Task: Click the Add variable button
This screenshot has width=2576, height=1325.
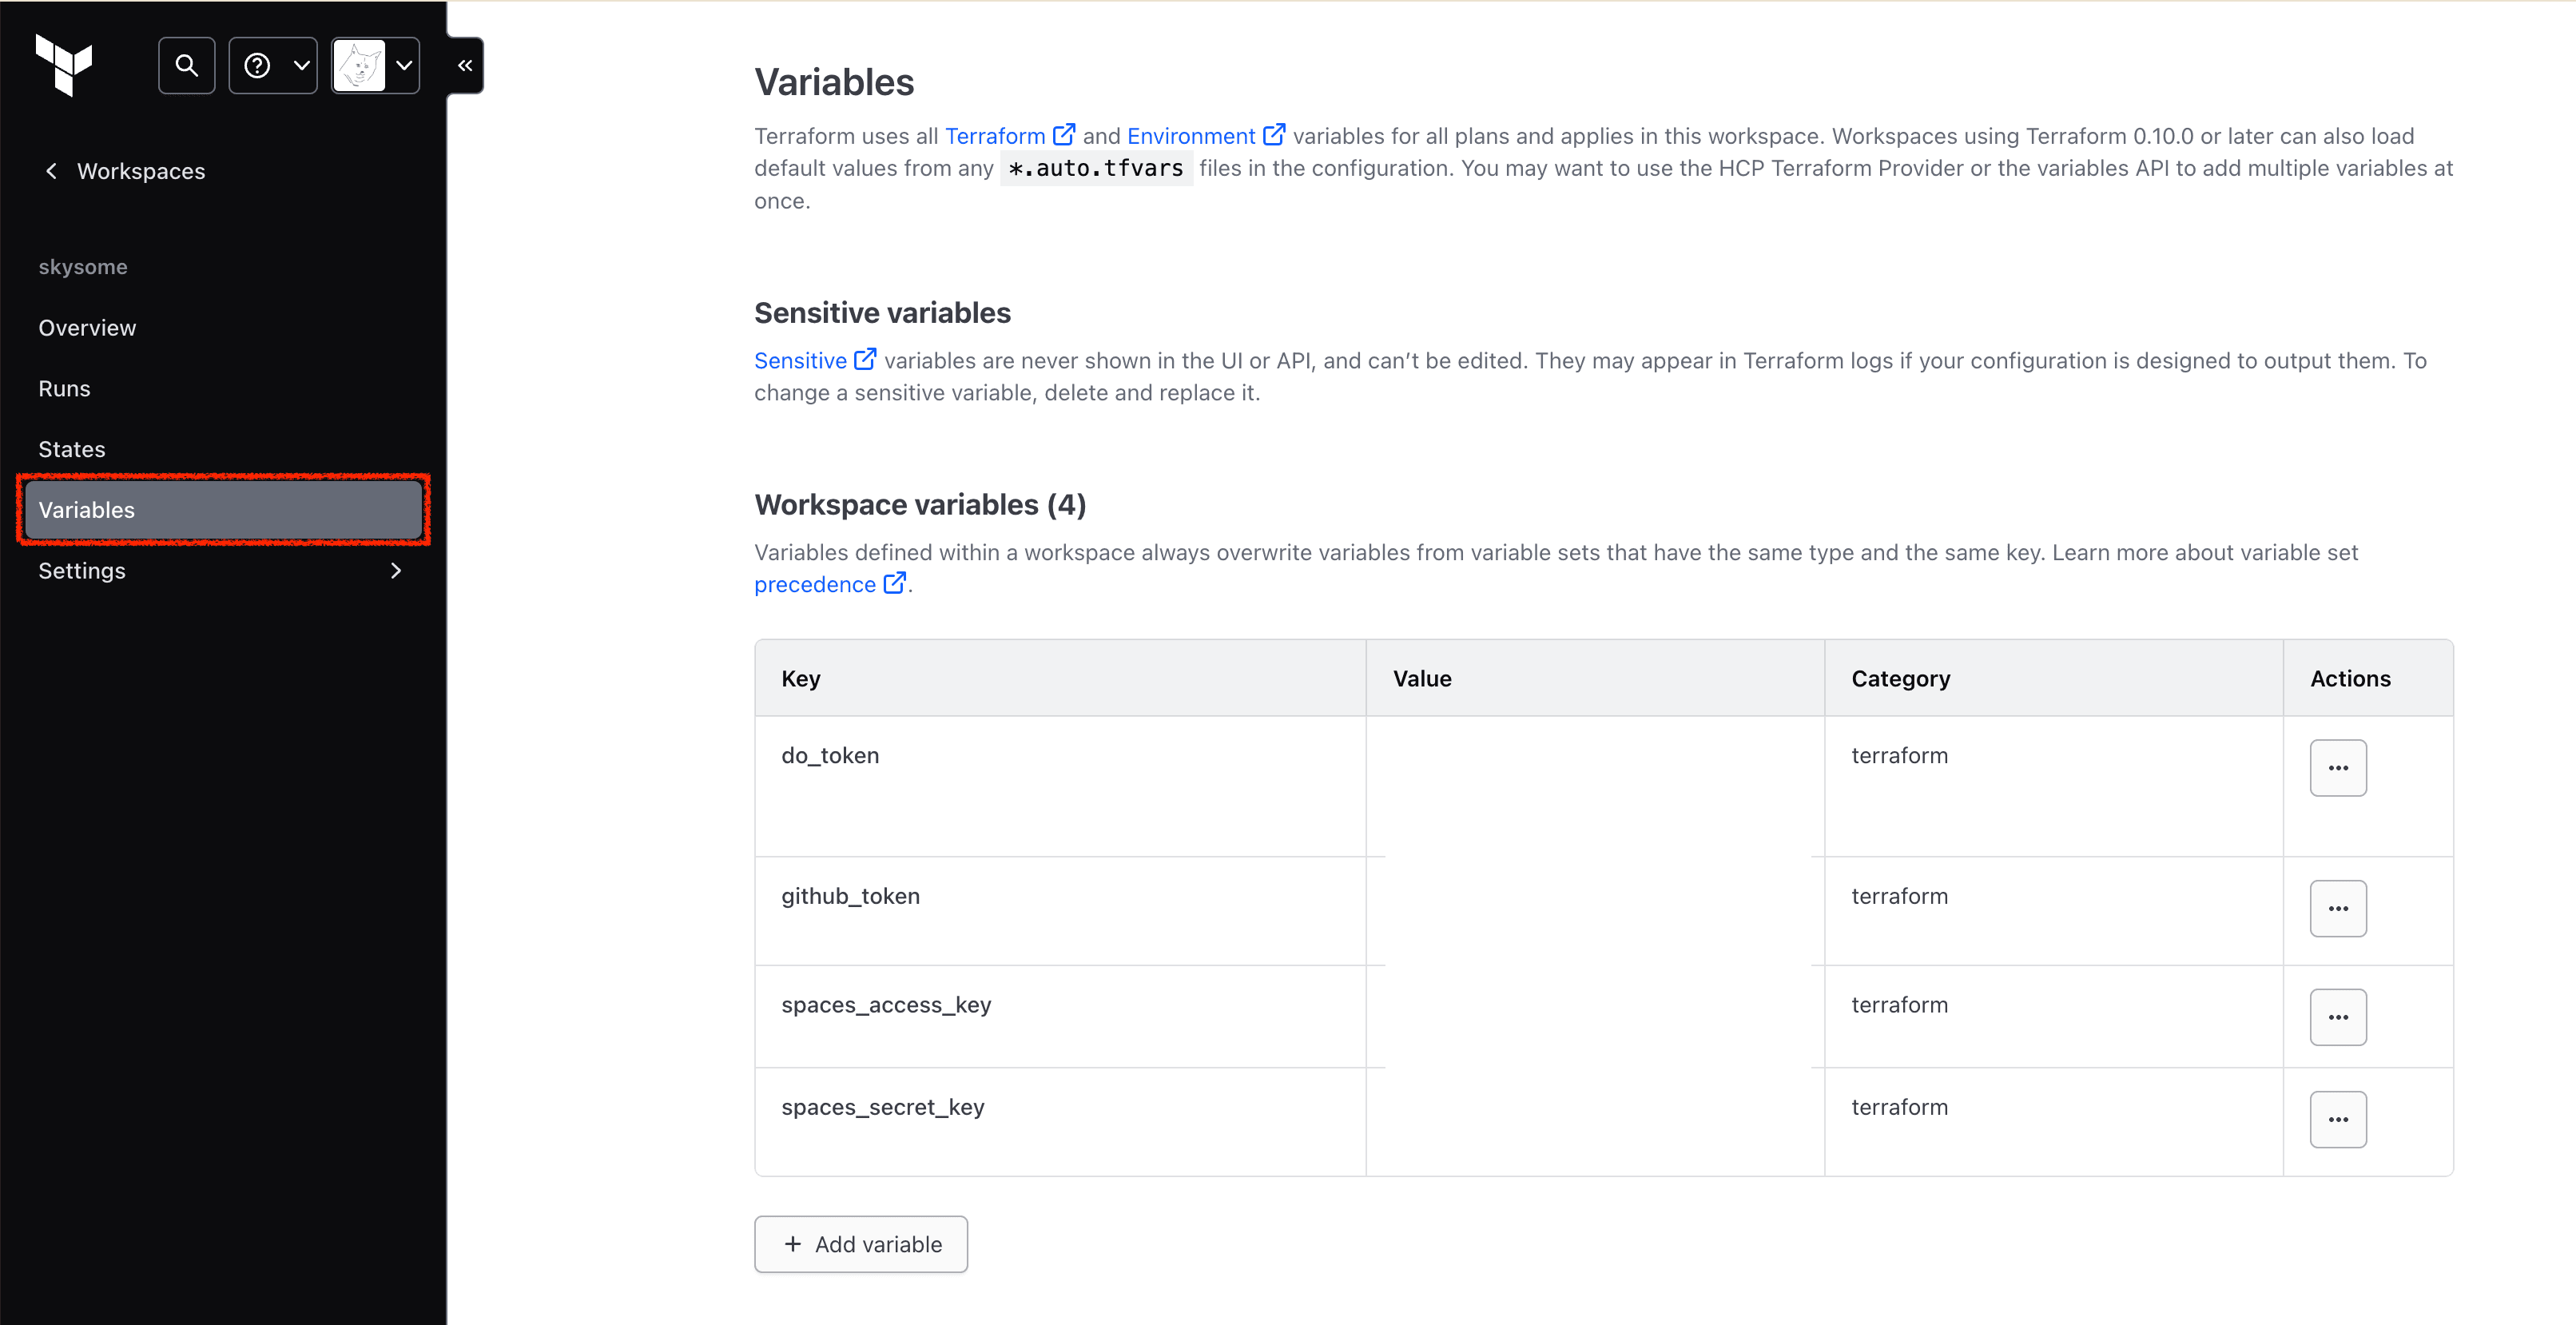Action: 861,1243
